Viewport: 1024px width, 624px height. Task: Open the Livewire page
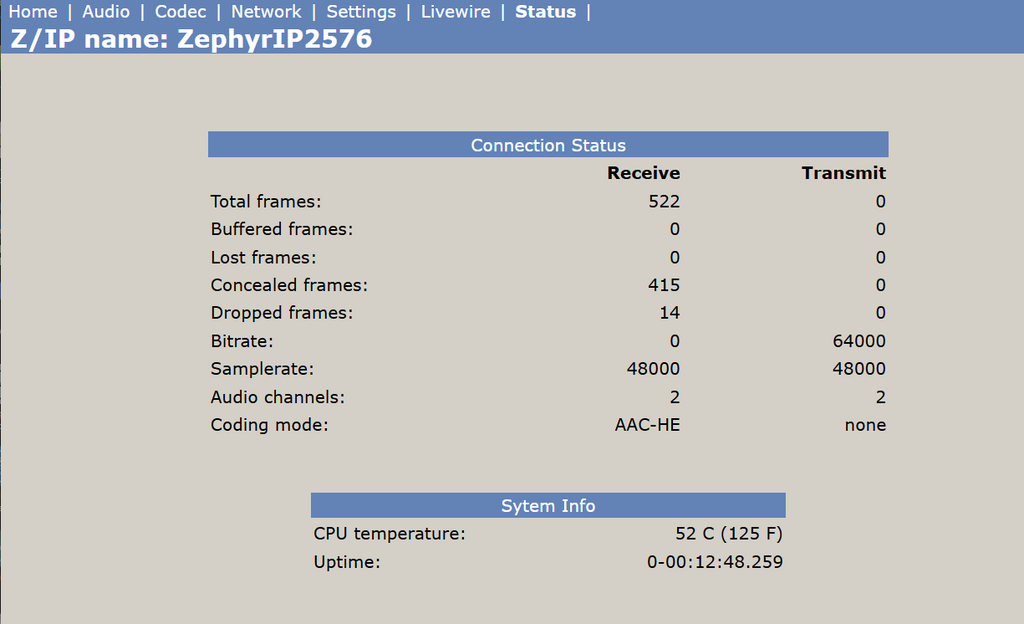tap(455, 12)
